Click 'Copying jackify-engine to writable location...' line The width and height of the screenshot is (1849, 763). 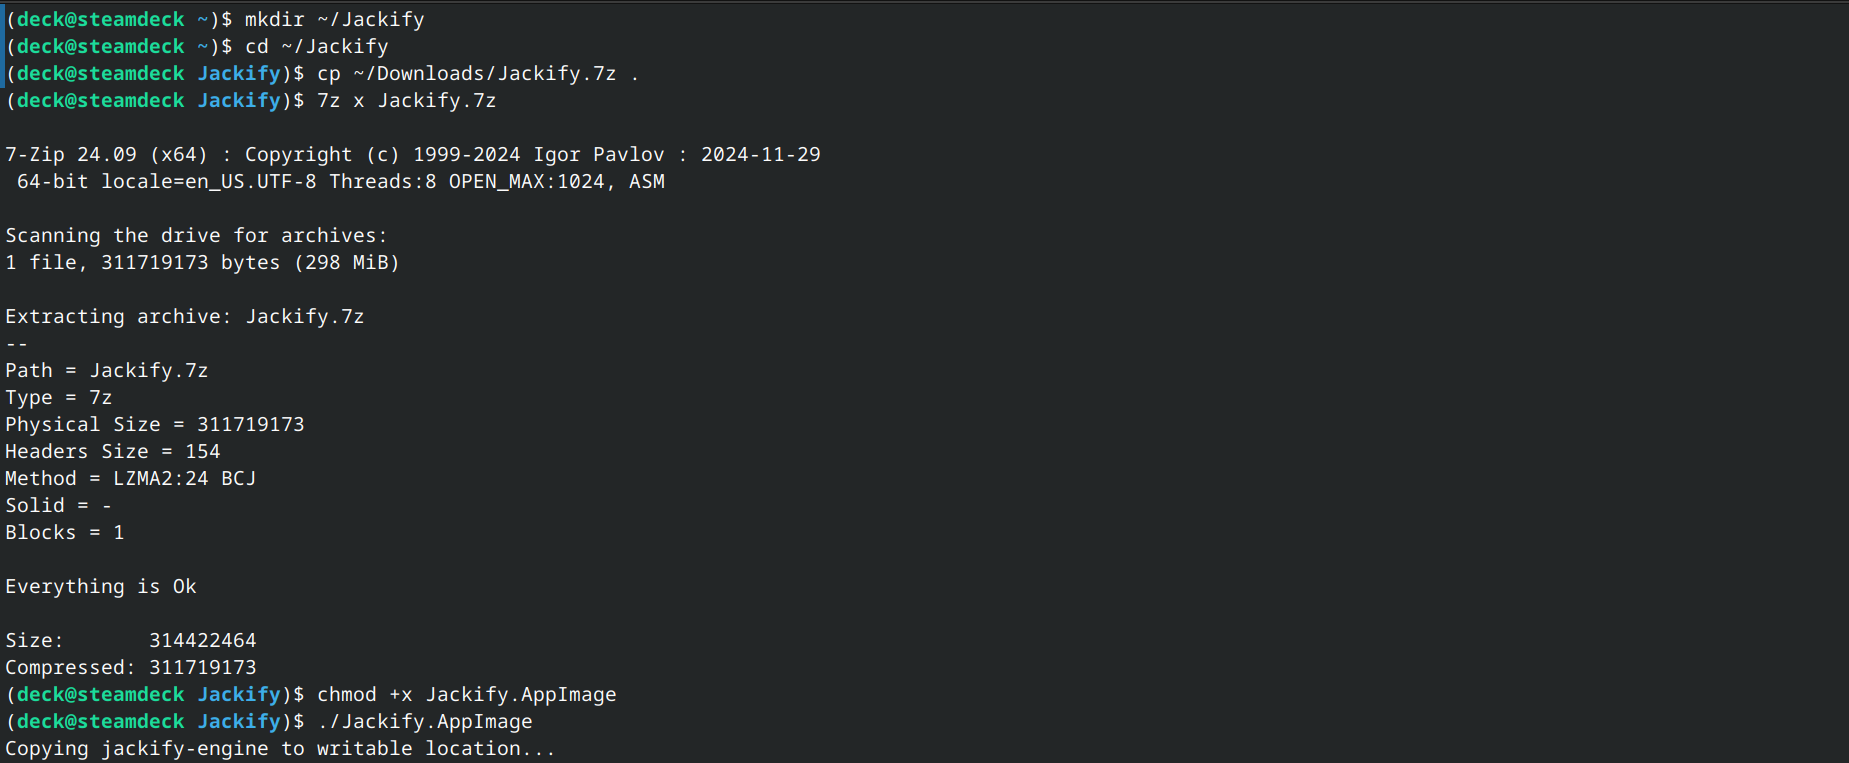280,748
